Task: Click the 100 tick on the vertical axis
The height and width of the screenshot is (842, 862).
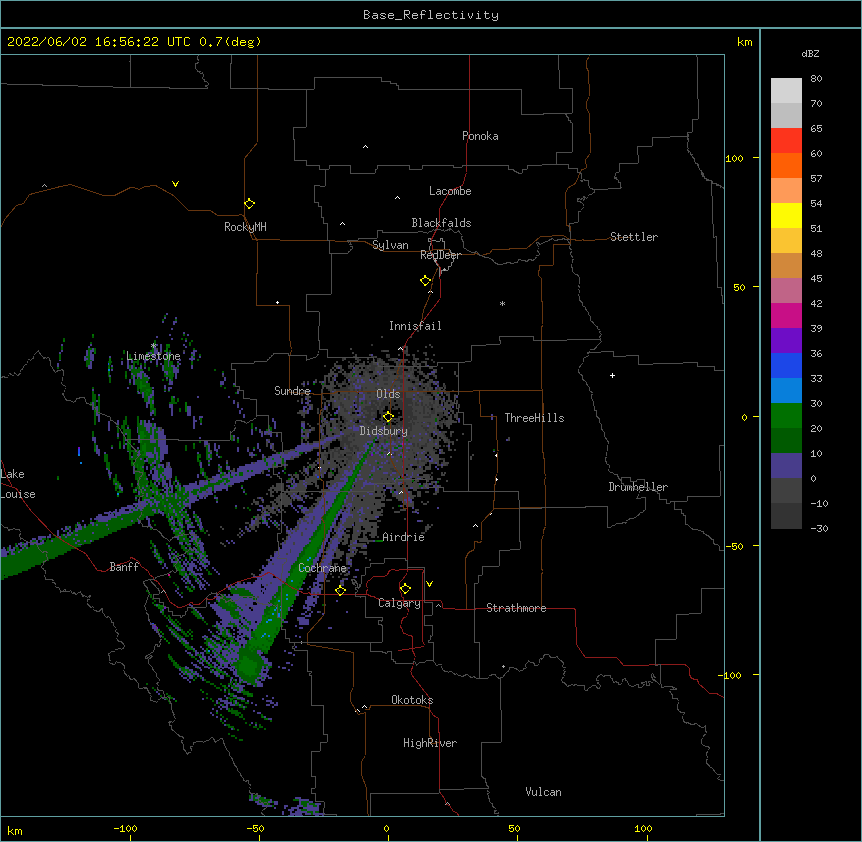Action: 734,158
